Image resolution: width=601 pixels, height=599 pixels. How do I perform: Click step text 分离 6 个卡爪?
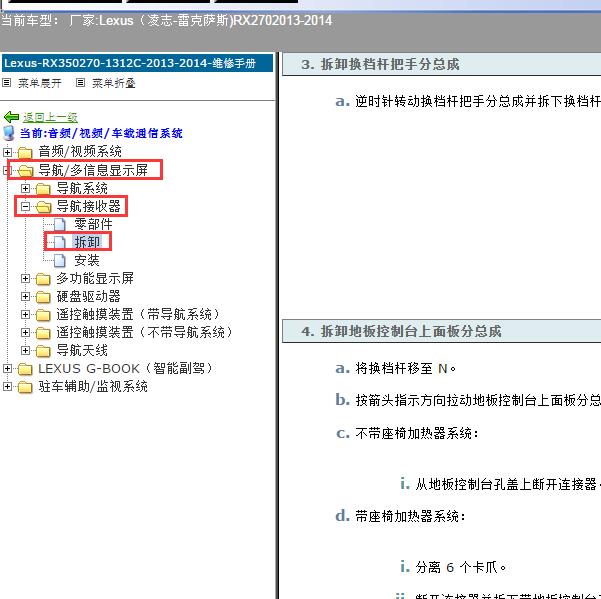[x=461, y=567]
